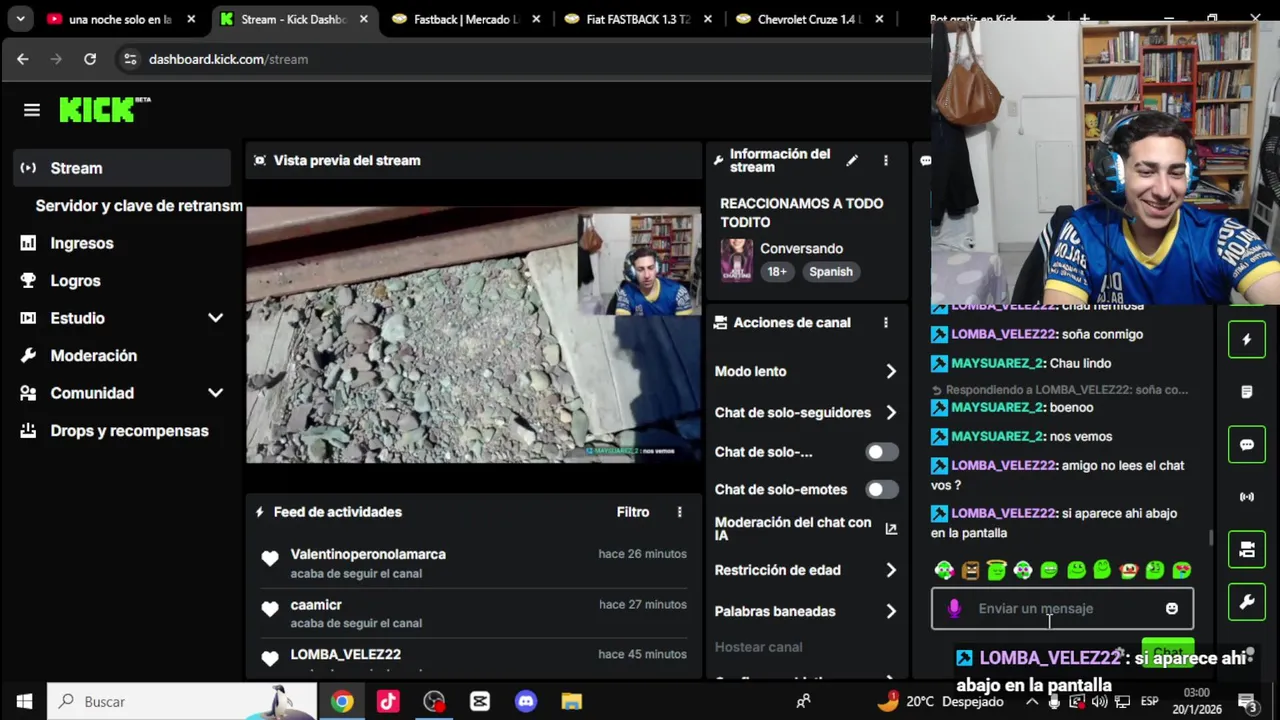Switch to Fastback | Mercado tab
Image resolution: width=1280 pixels, height=720 pixels.
pos(468,19)
